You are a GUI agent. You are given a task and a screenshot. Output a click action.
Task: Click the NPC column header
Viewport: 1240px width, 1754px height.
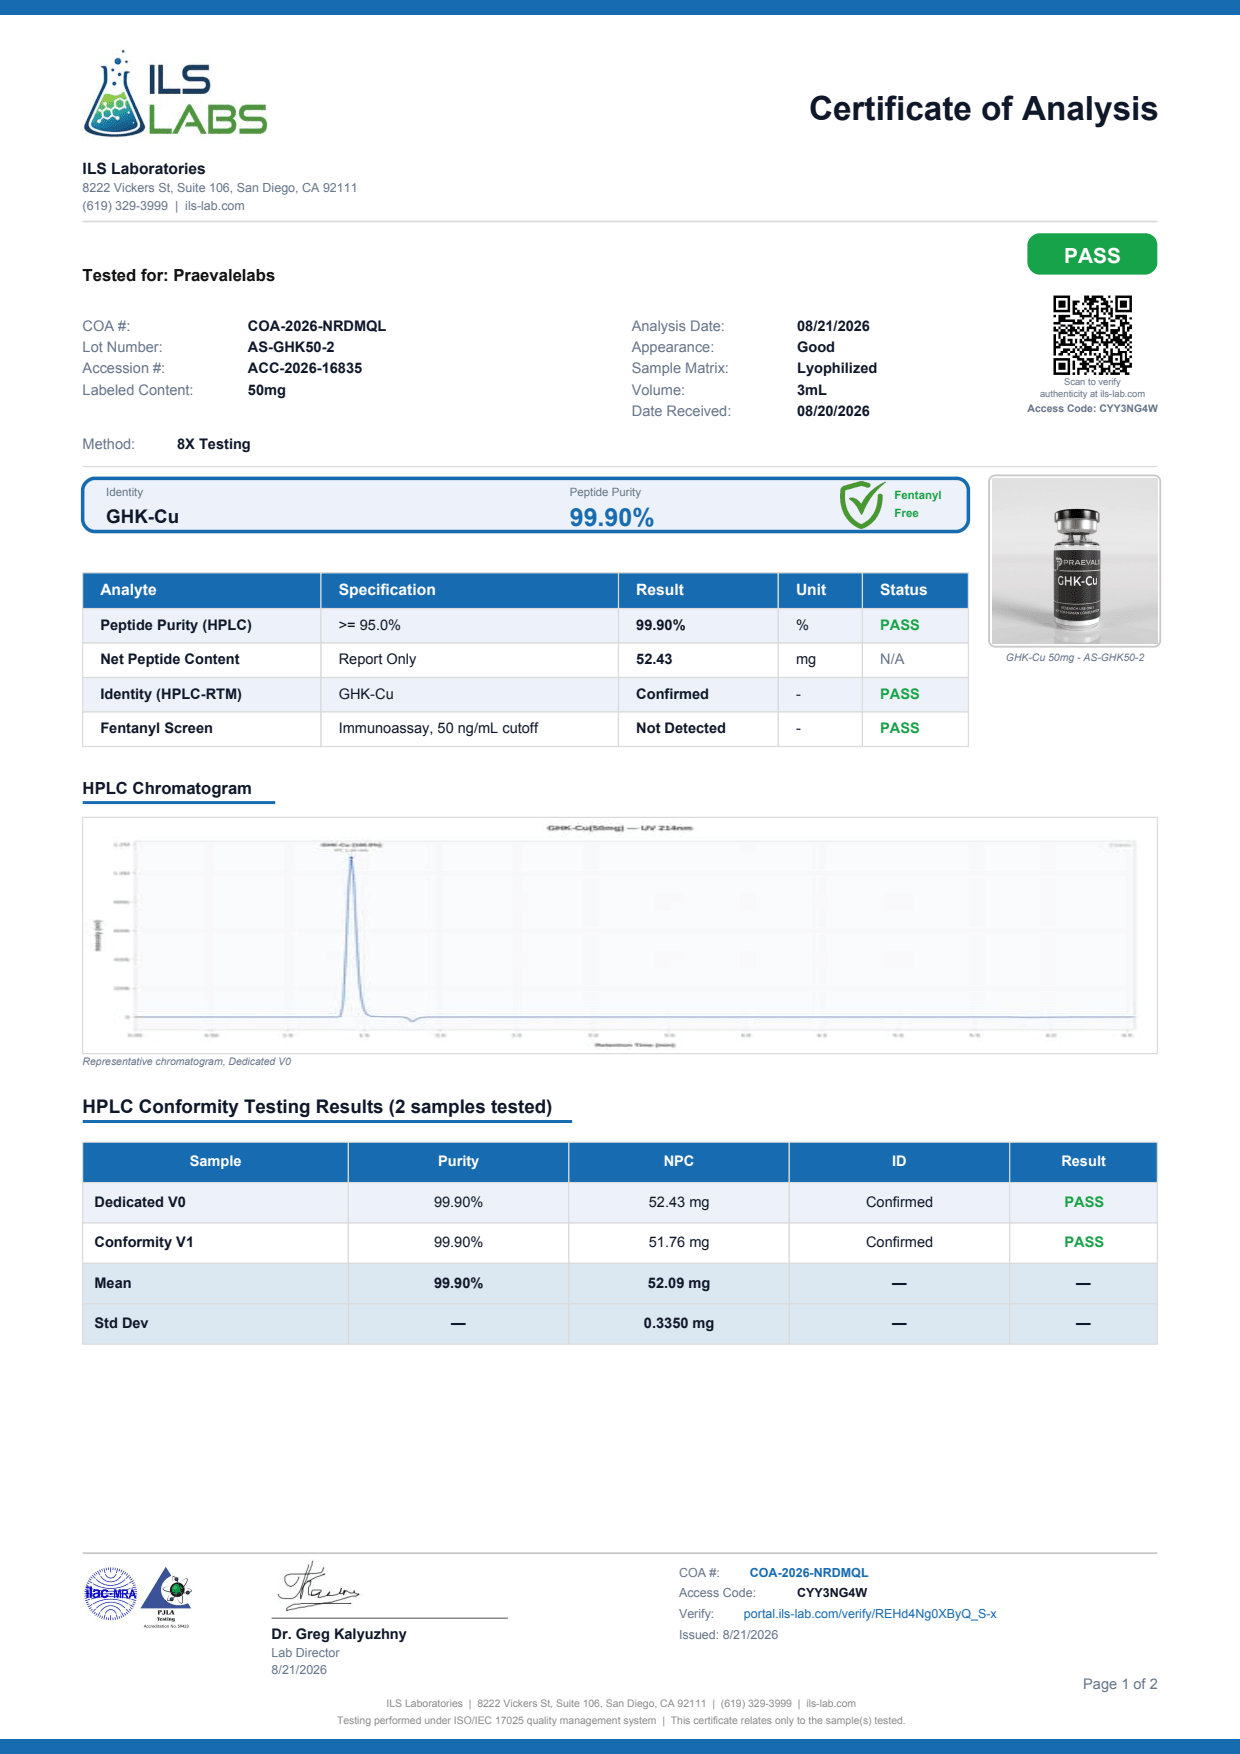pos(679,1161)
